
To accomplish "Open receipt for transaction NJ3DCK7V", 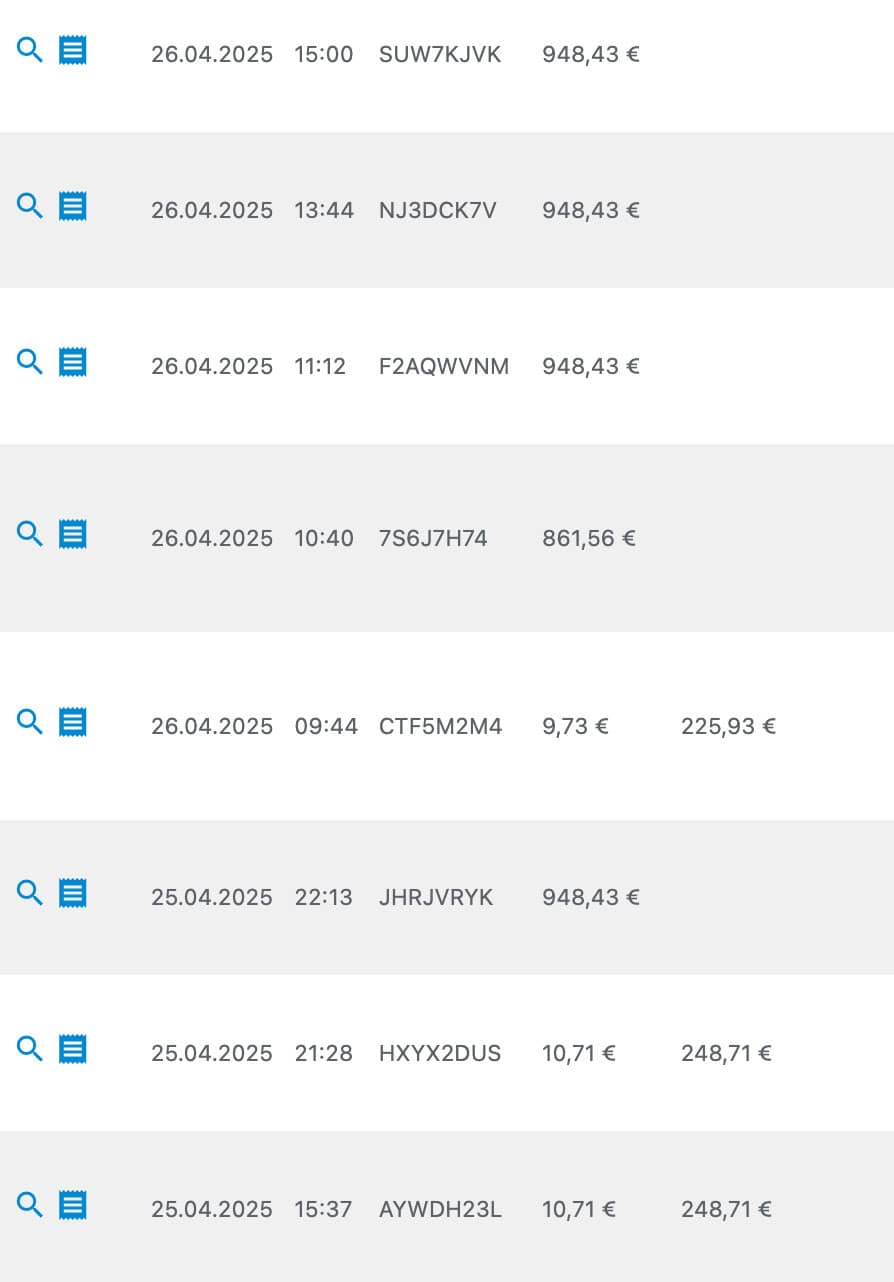I will point(72,206).
